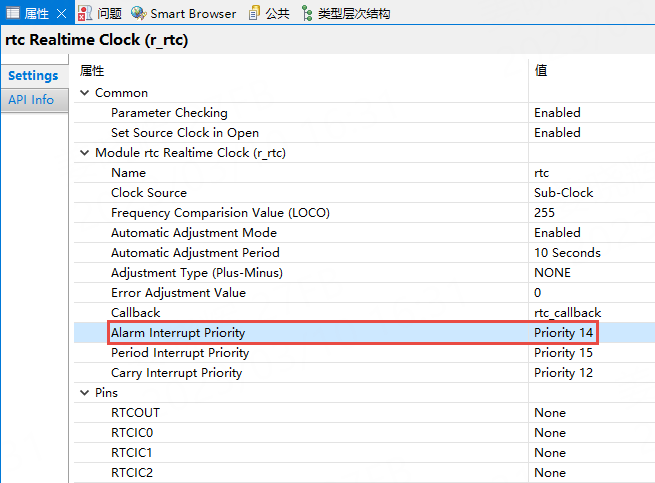Select the Clock Source property
Viewport: 655px width, 483px height.
point(149,193)
